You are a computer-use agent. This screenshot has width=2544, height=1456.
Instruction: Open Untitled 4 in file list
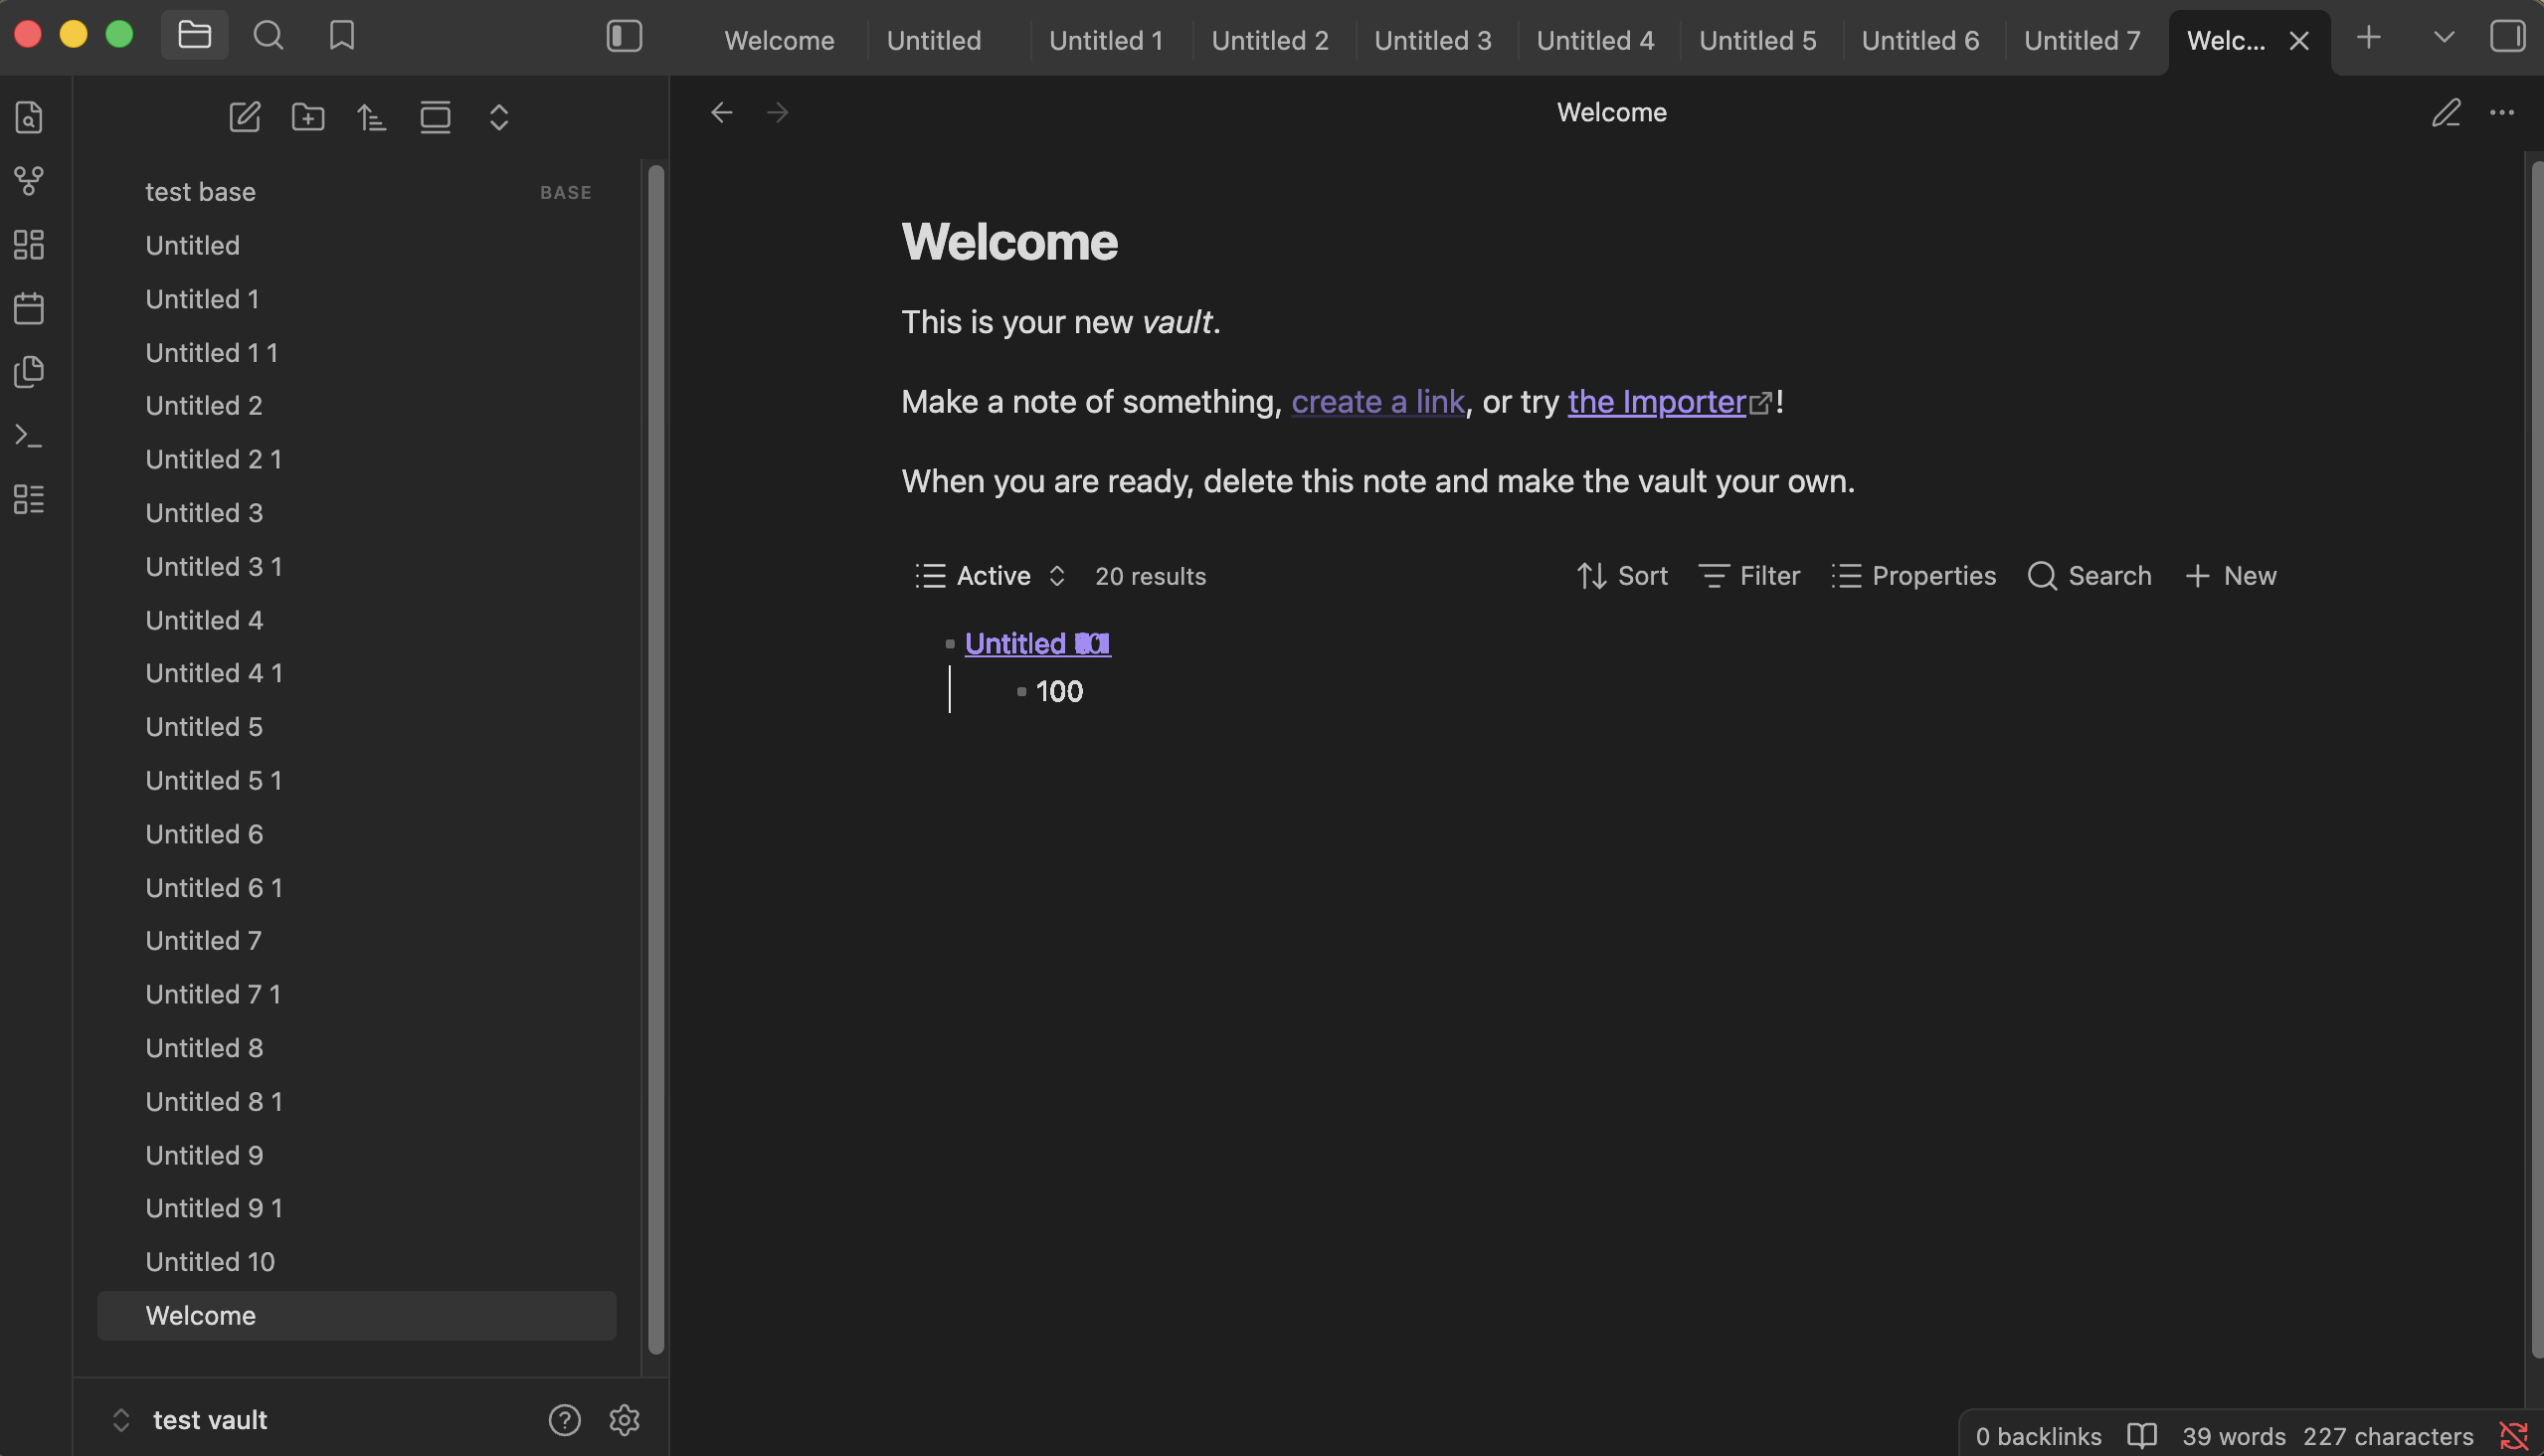[356, 620]
